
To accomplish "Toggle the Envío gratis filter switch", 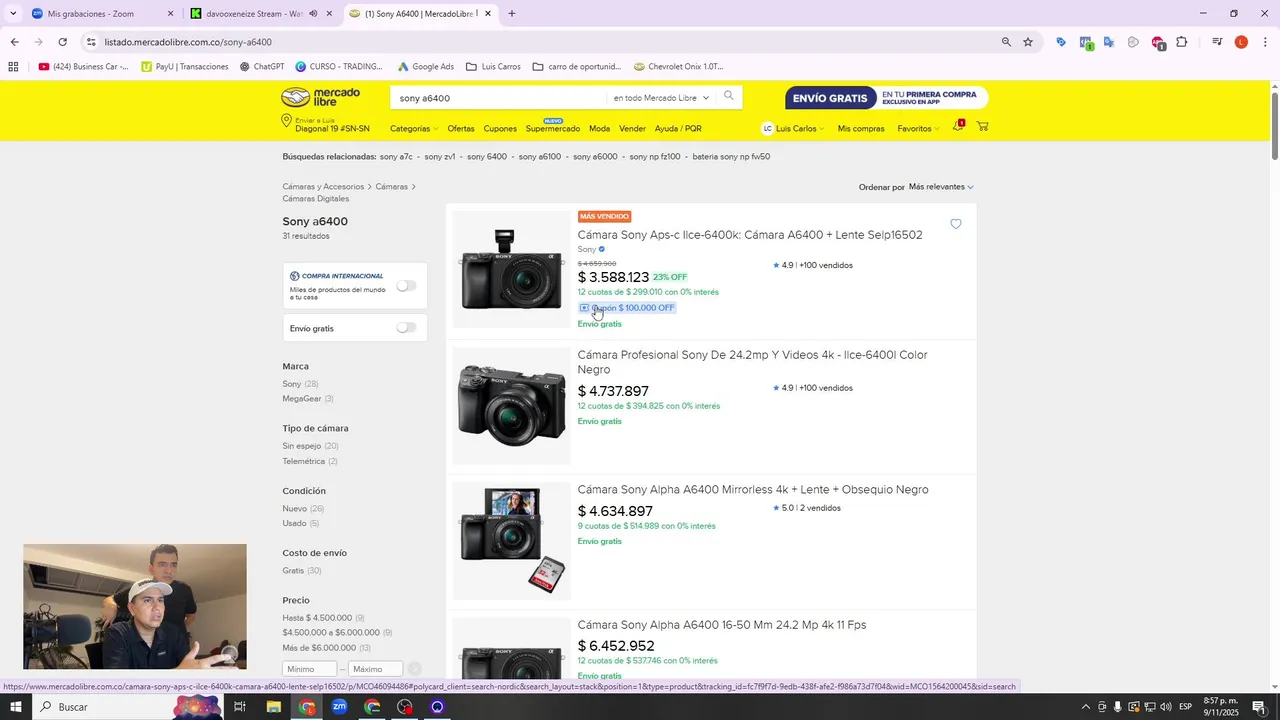I will pyautogui.click(x=406, y=328).
